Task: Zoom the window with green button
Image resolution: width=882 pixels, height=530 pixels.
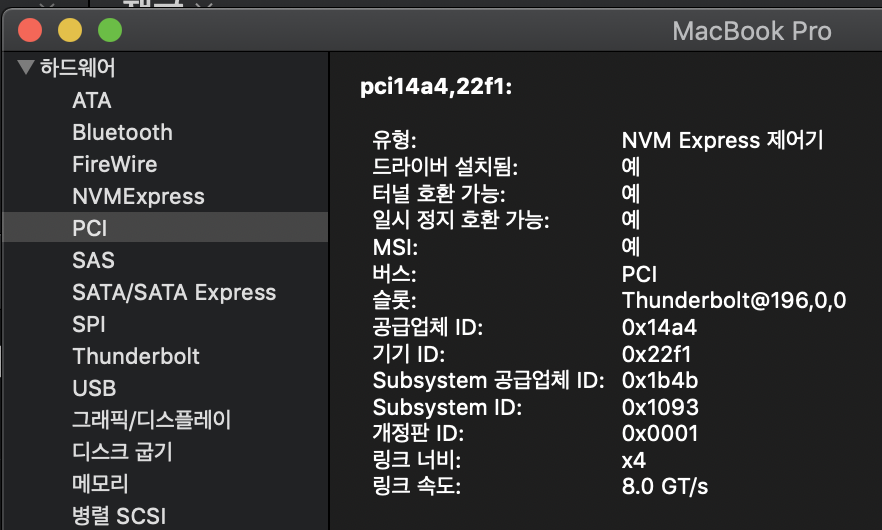Action: pyautogui.click(x=110, y=30)
